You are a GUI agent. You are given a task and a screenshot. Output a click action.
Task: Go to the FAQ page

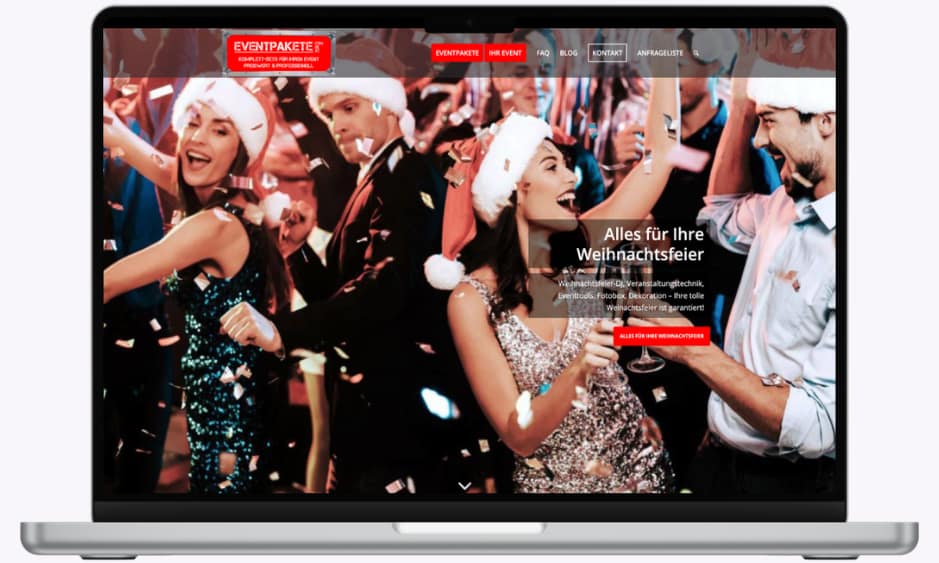point(543,53)
